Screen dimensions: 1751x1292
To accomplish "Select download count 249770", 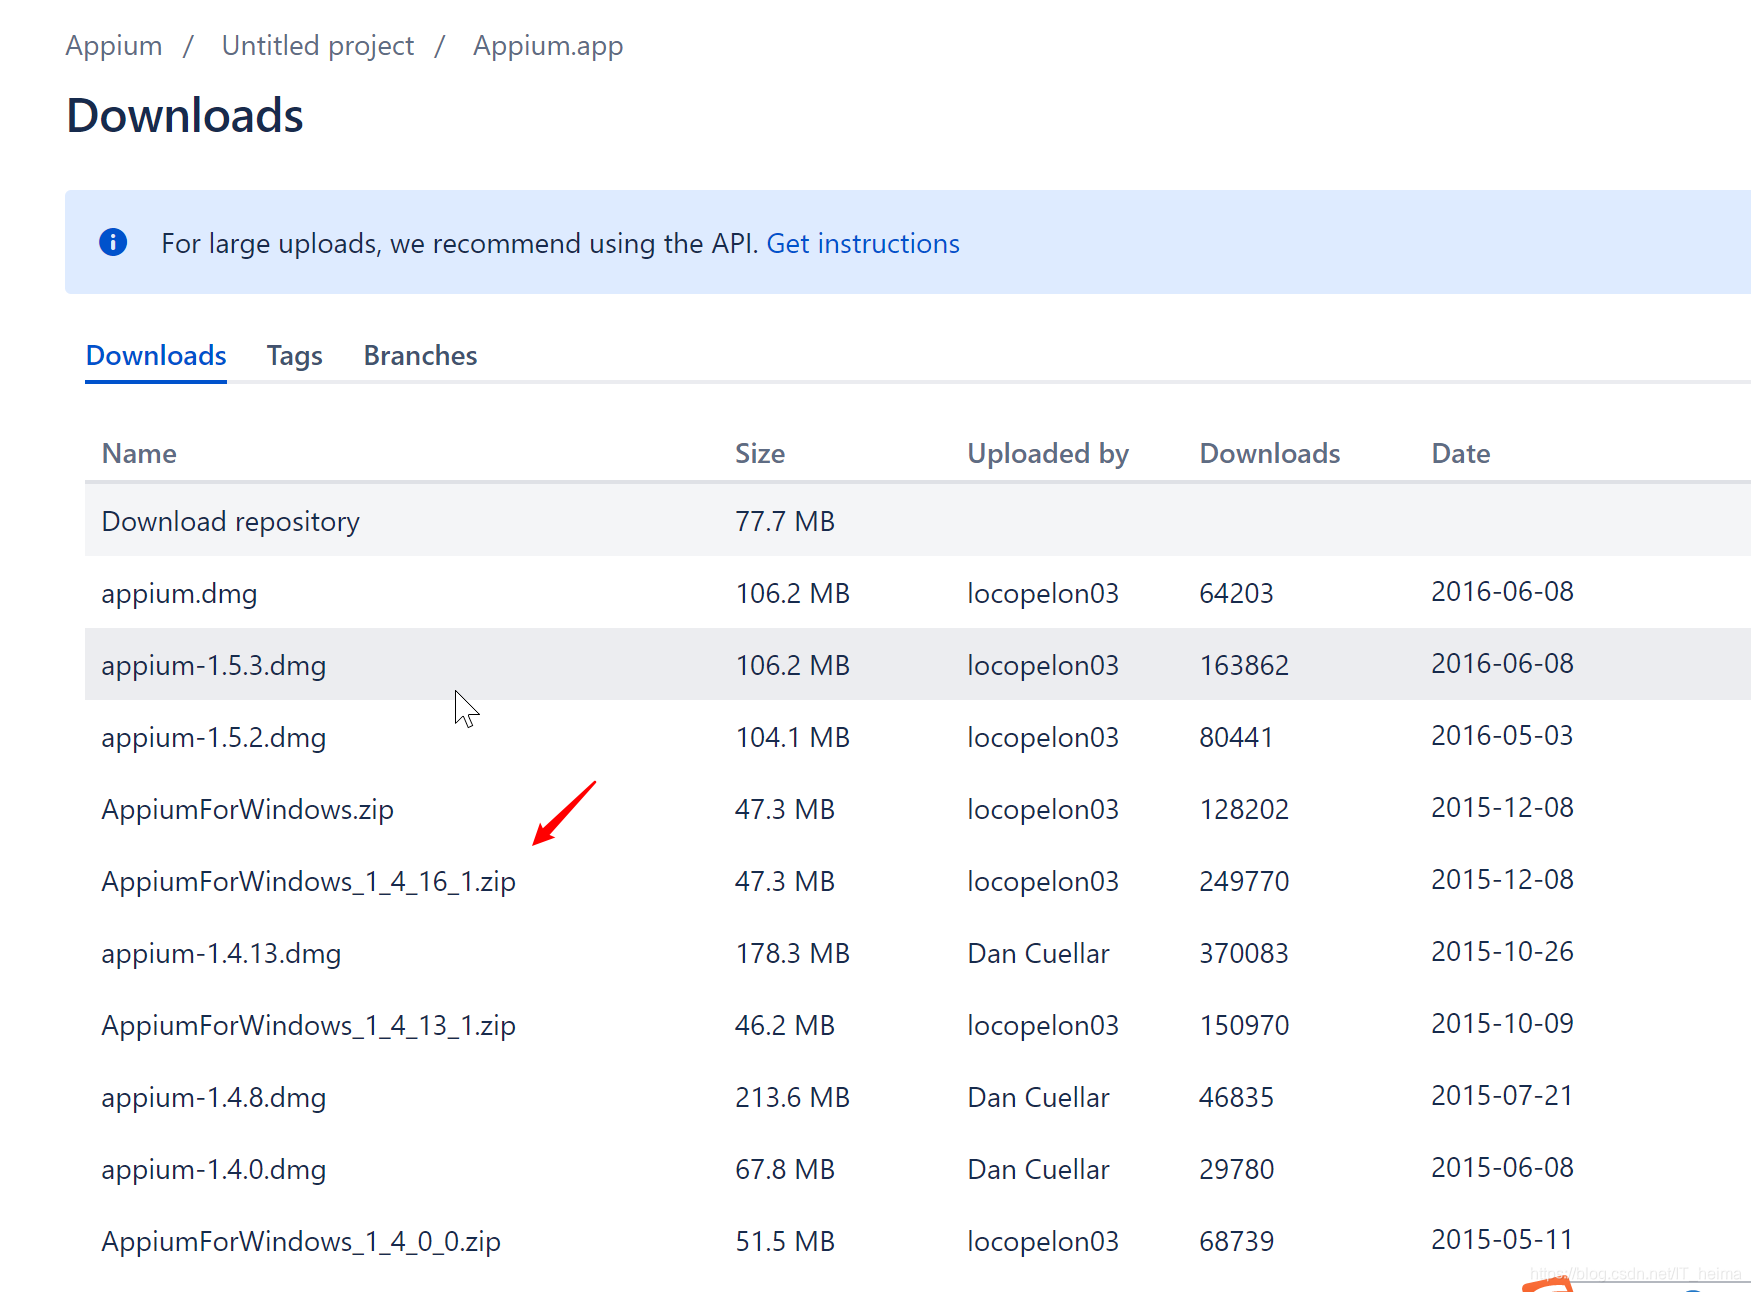I will click(1244, 882).
